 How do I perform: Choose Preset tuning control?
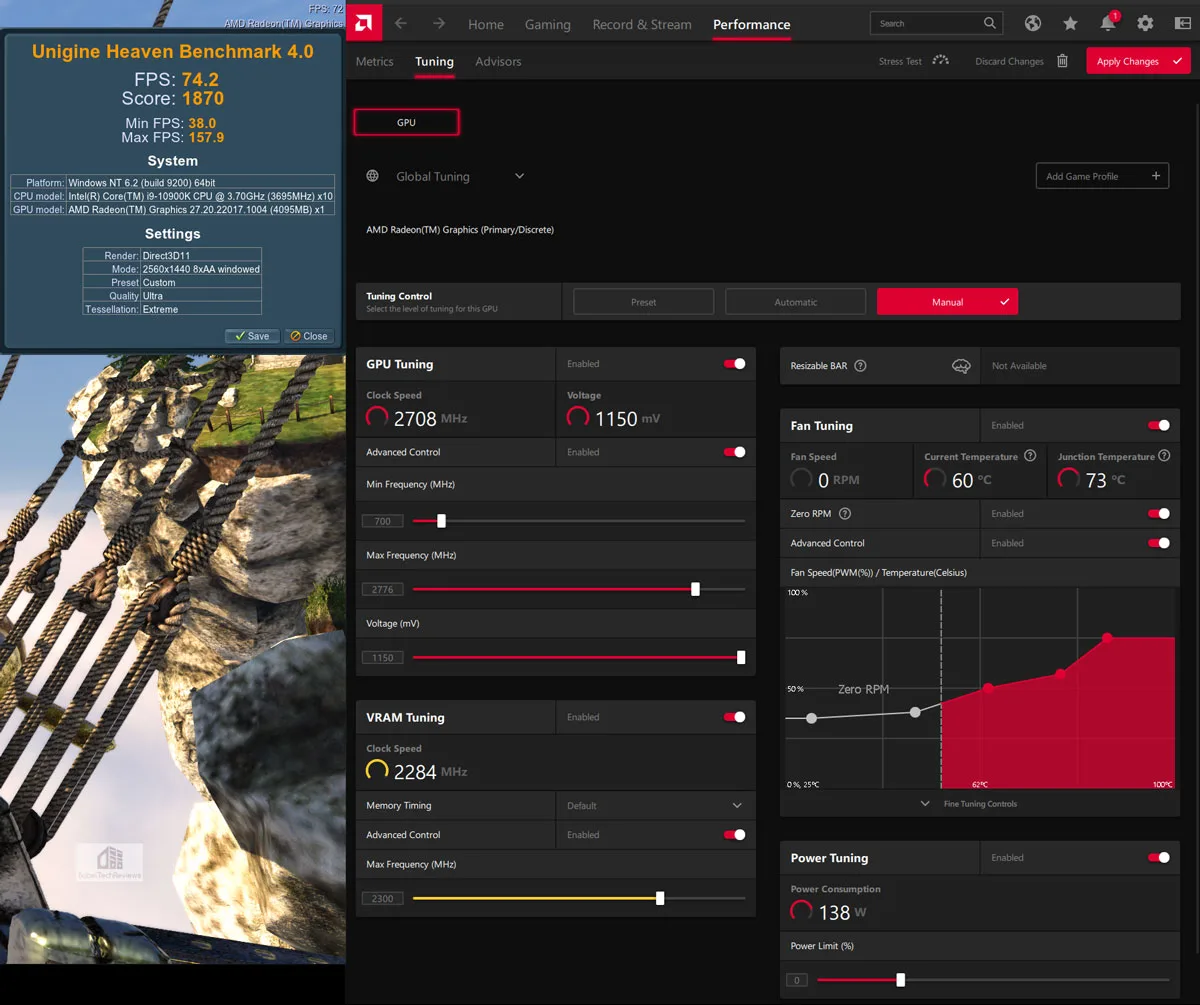[644, 301]
